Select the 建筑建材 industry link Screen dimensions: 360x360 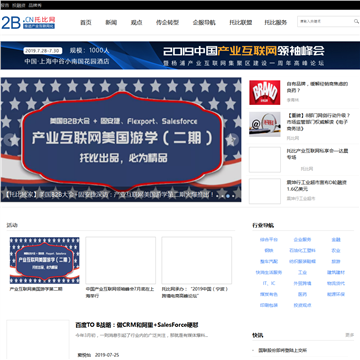336,272
